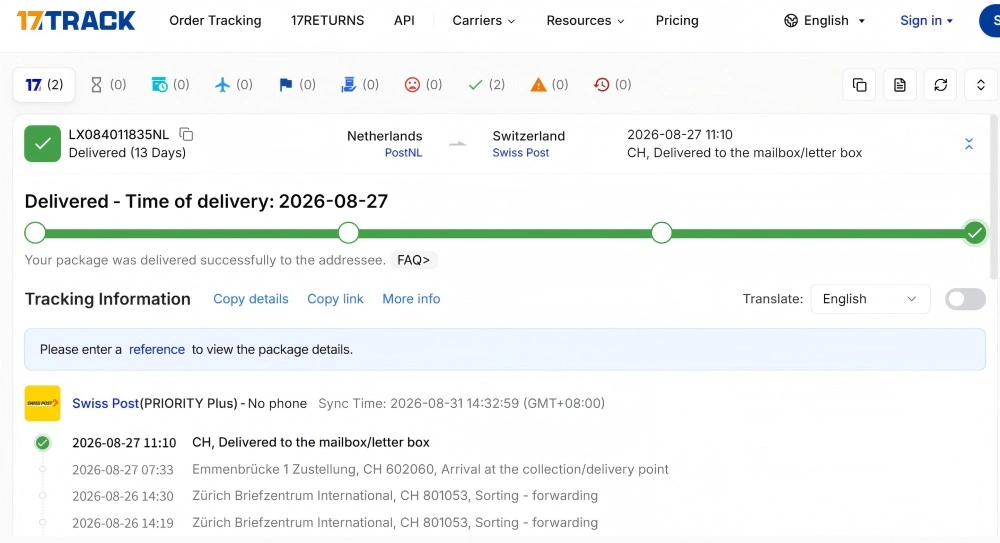Click the copy all numbers toolbar icon

pos(859,85)
